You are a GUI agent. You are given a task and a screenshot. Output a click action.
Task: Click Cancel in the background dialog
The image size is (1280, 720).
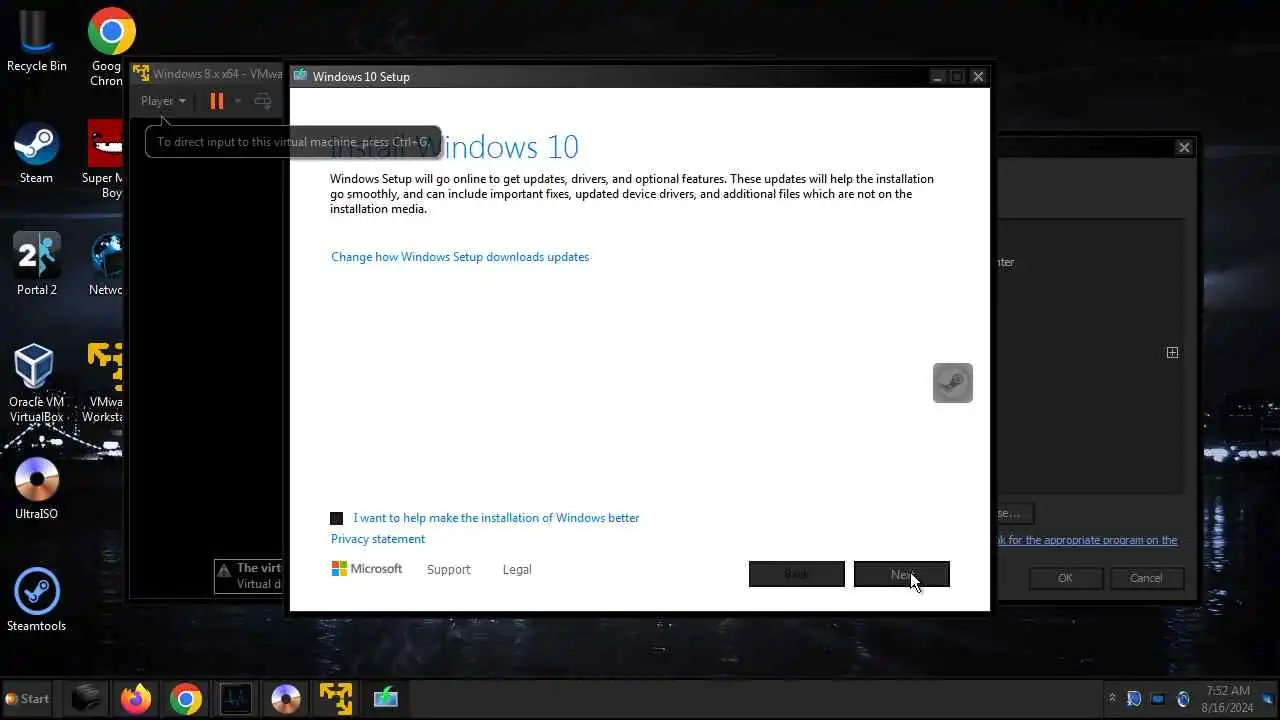(x=1146, y=578)
